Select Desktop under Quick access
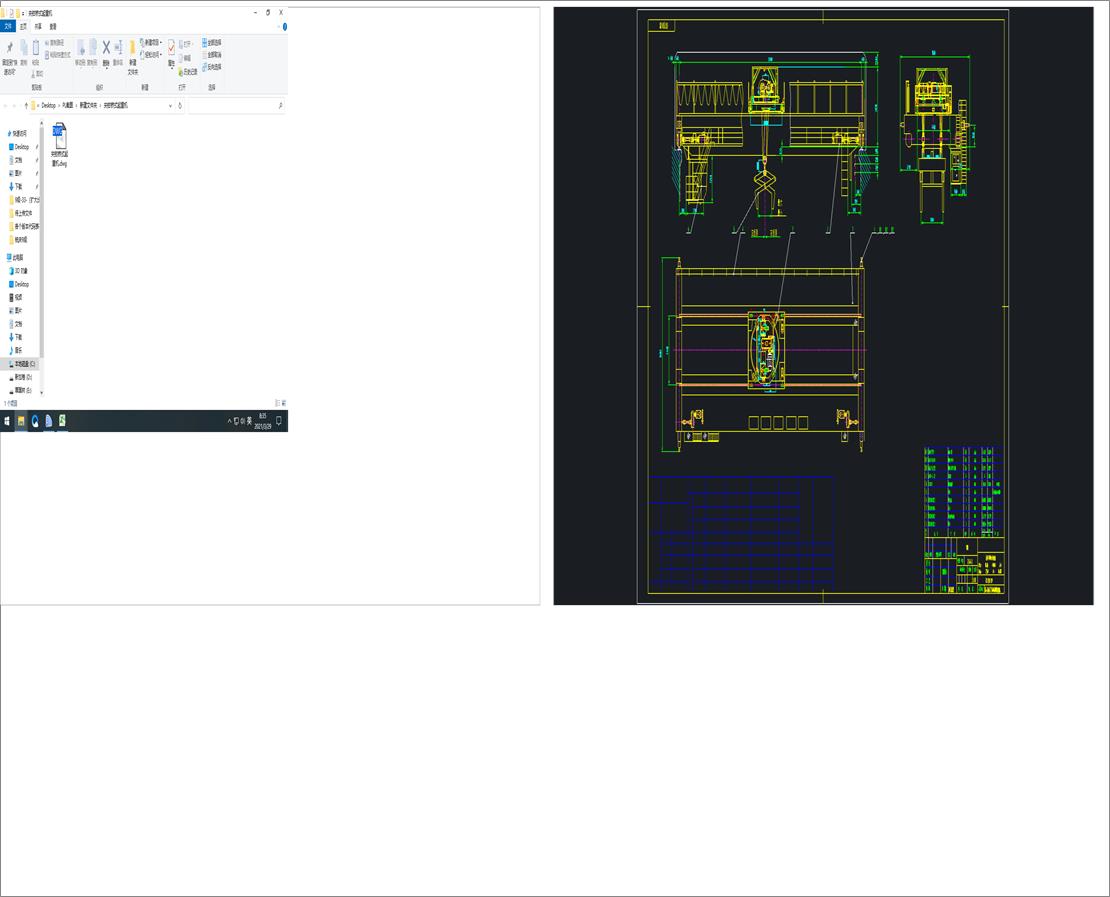This screenshot has height=897, width=1110. pyautogui.click(x=21, y=147)
